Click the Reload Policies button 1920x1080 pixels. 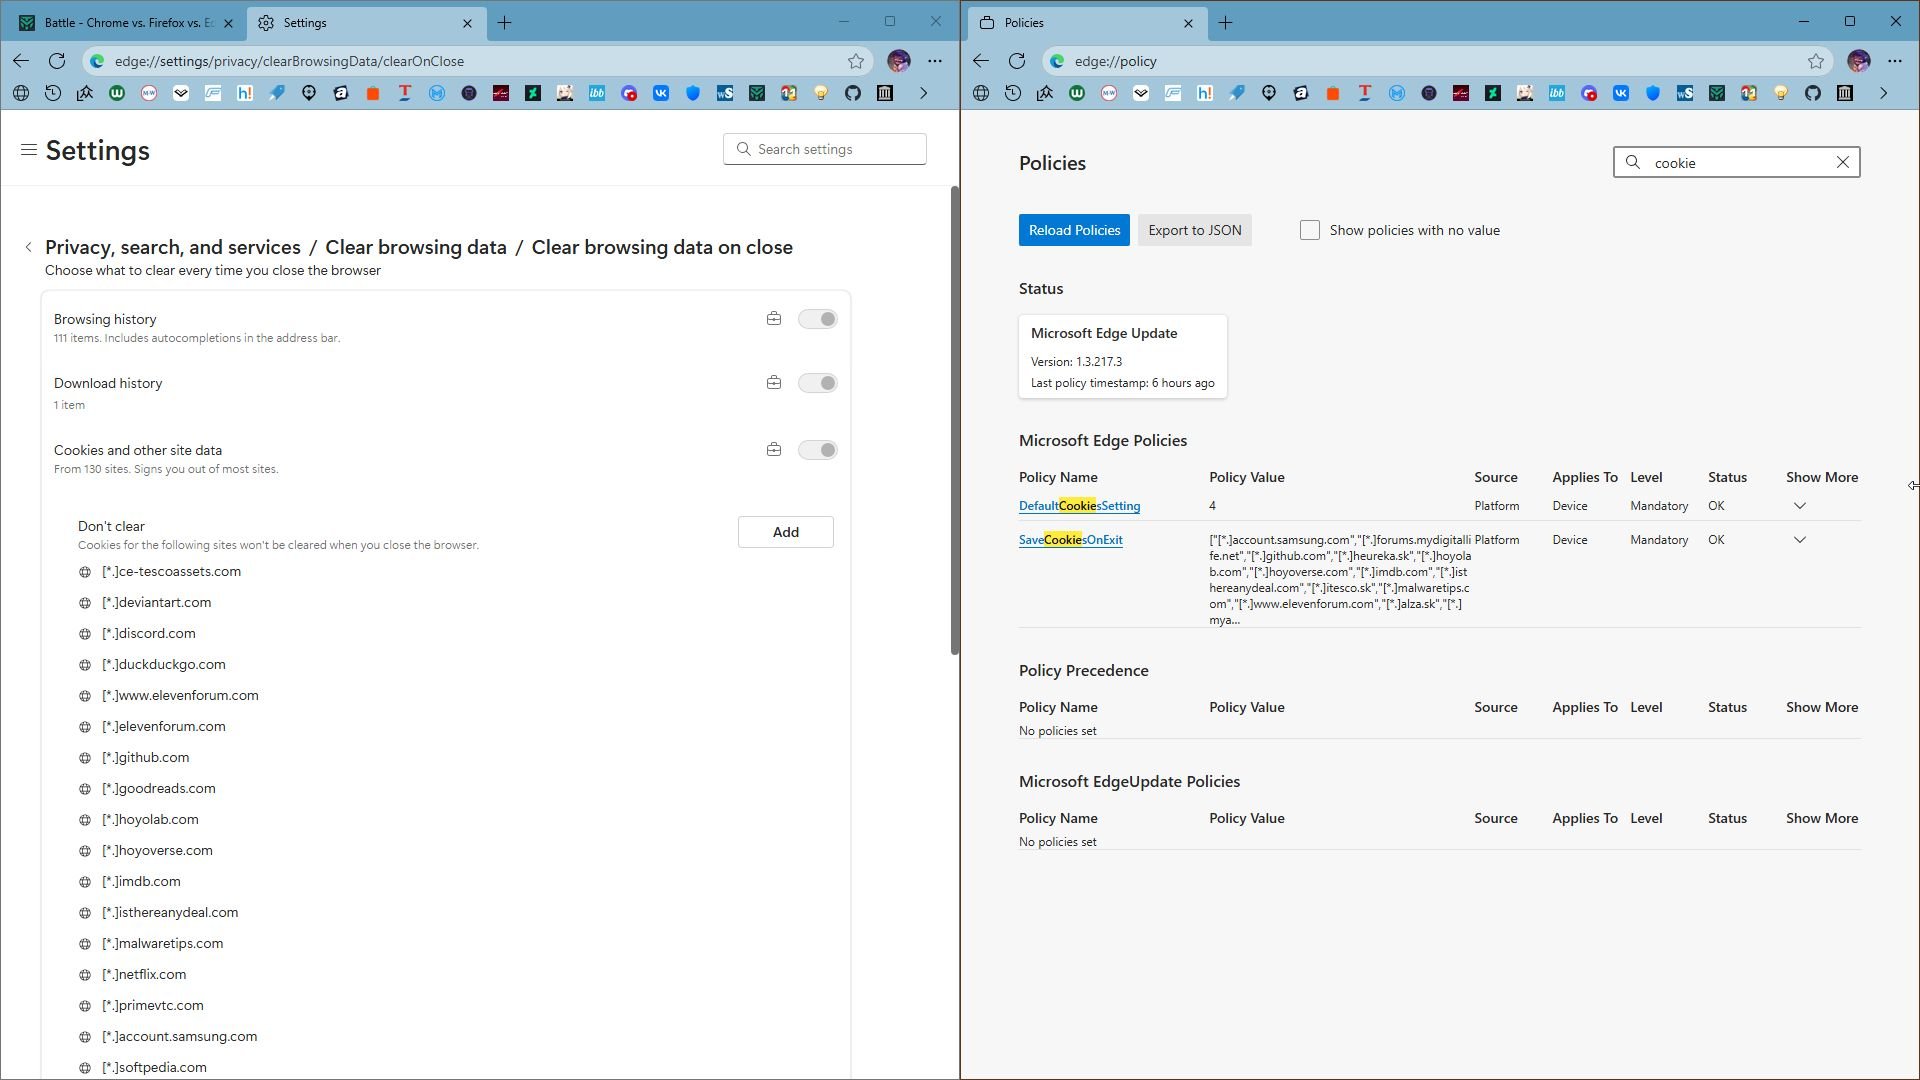click(1074, 230)
